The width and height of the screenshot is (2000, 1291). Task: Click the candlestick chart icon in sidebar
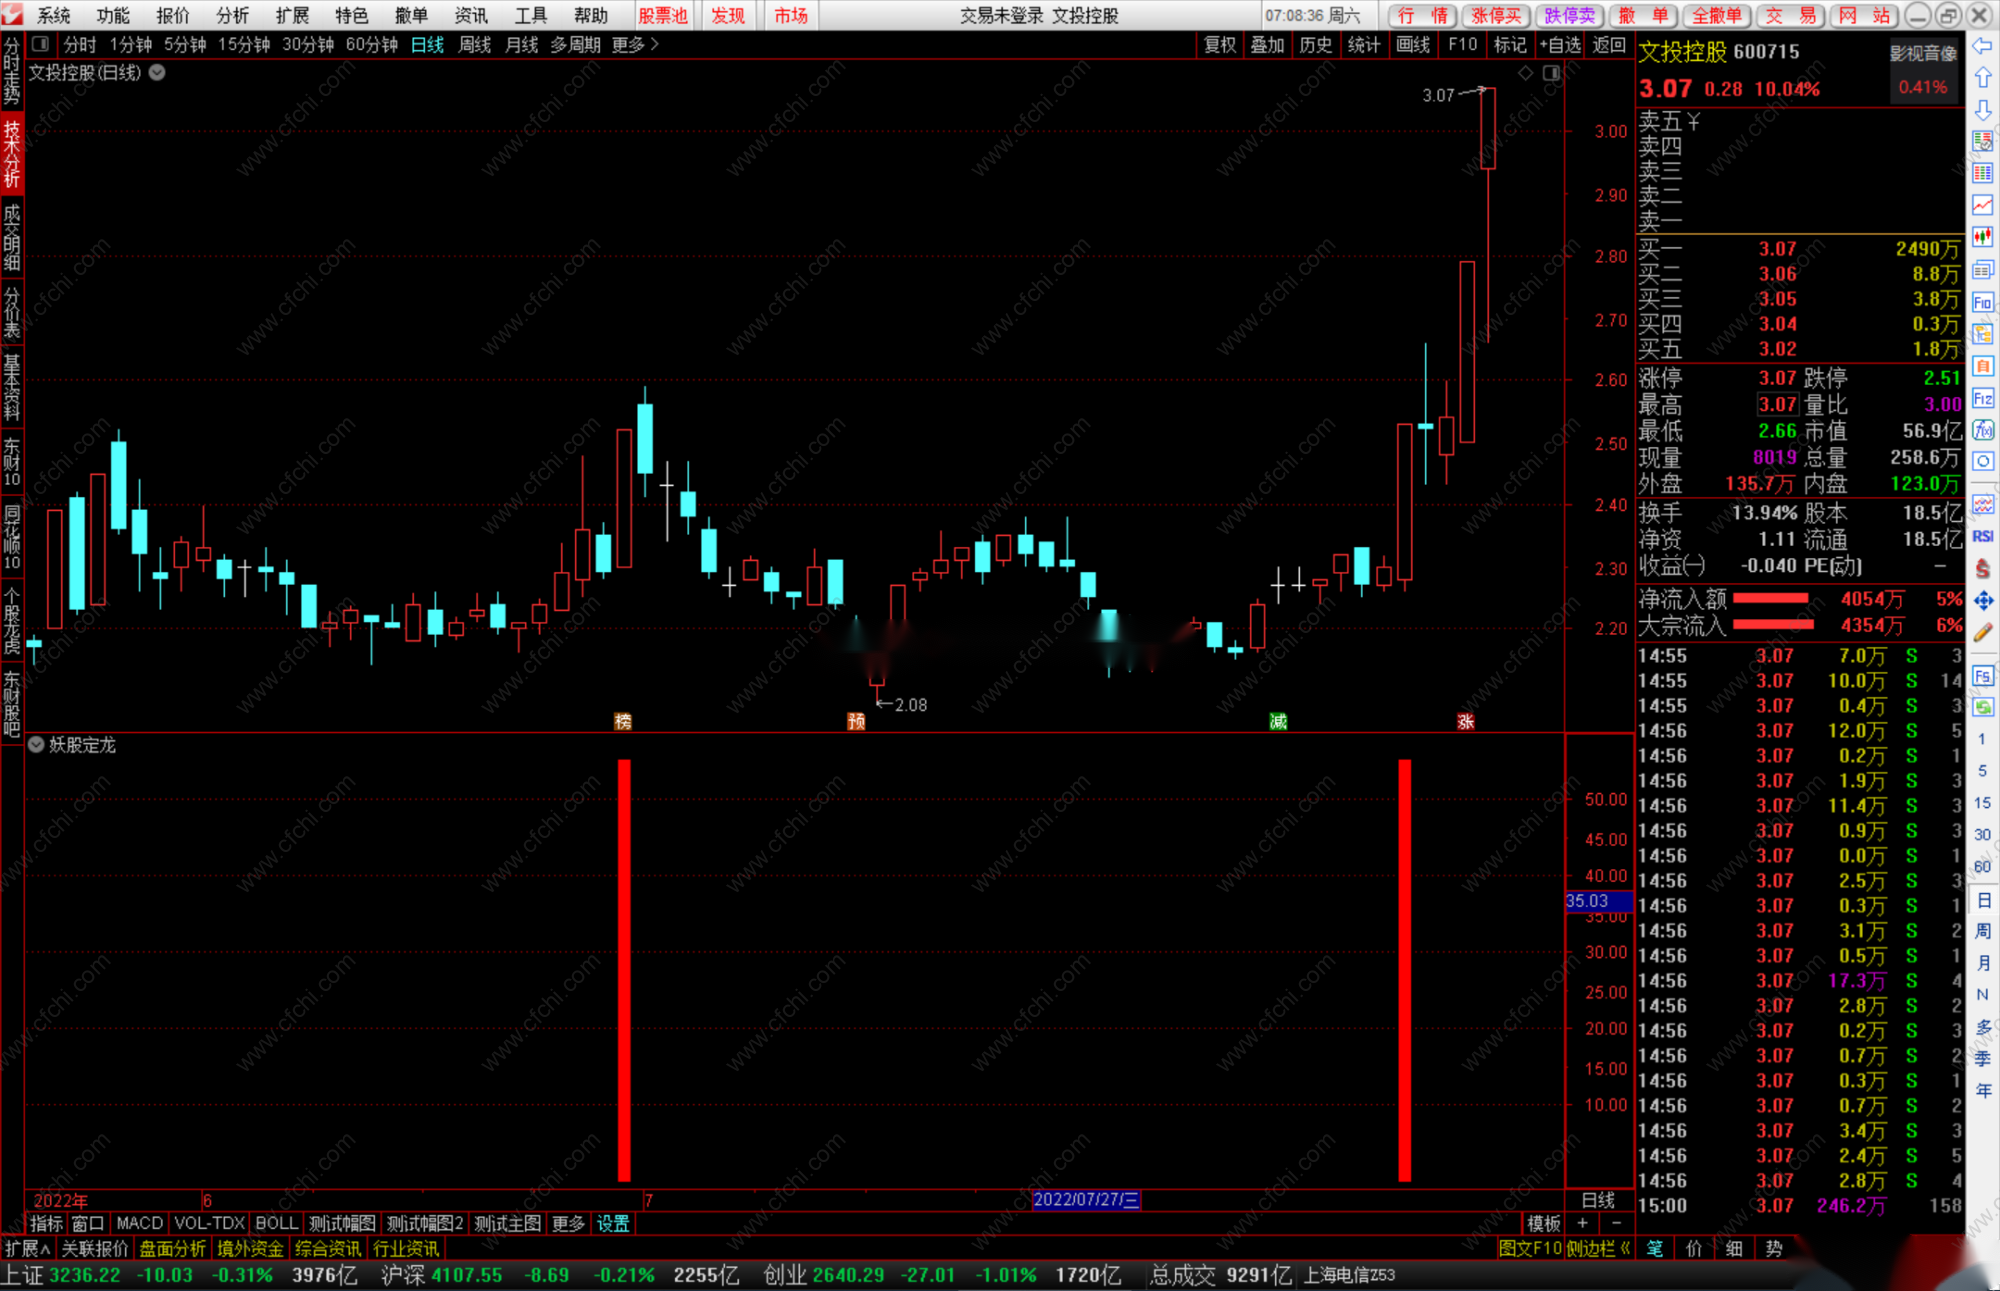1983,237
